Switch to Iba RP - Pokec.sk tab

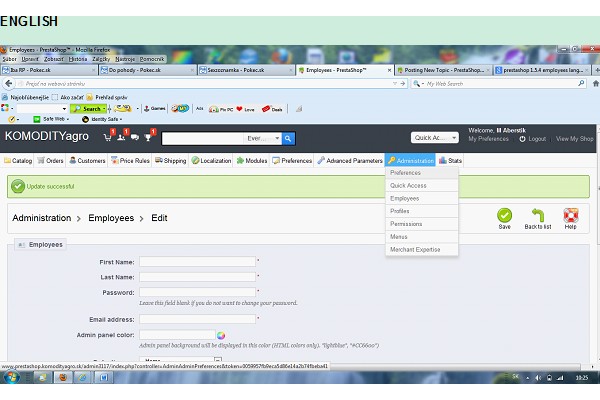[49, 70]
